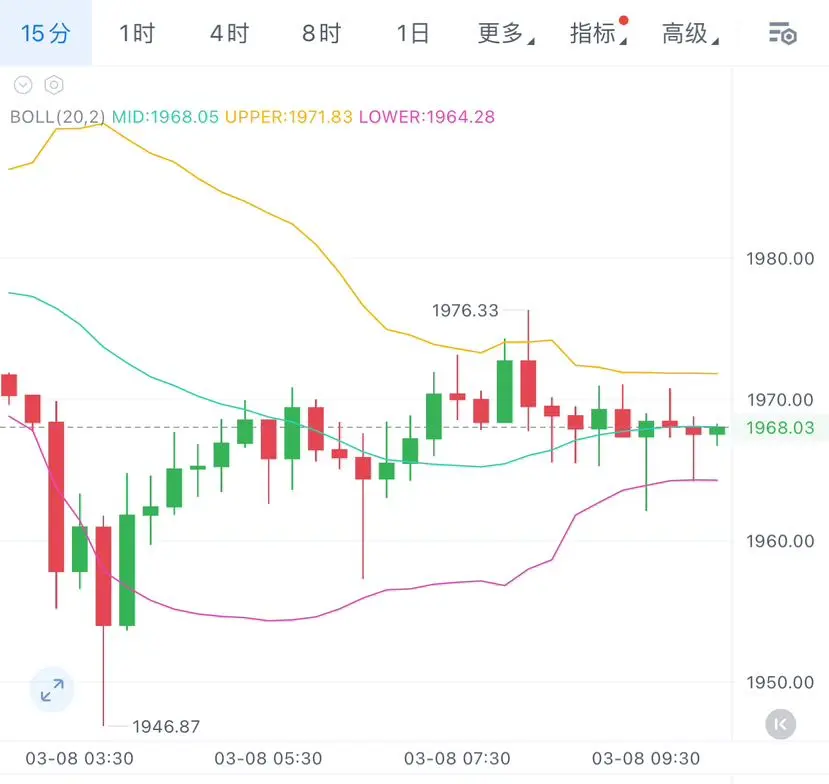829x784 pixels.
Task: Click the 1960.00 price axis label
Action: click(x=780, y=541)
